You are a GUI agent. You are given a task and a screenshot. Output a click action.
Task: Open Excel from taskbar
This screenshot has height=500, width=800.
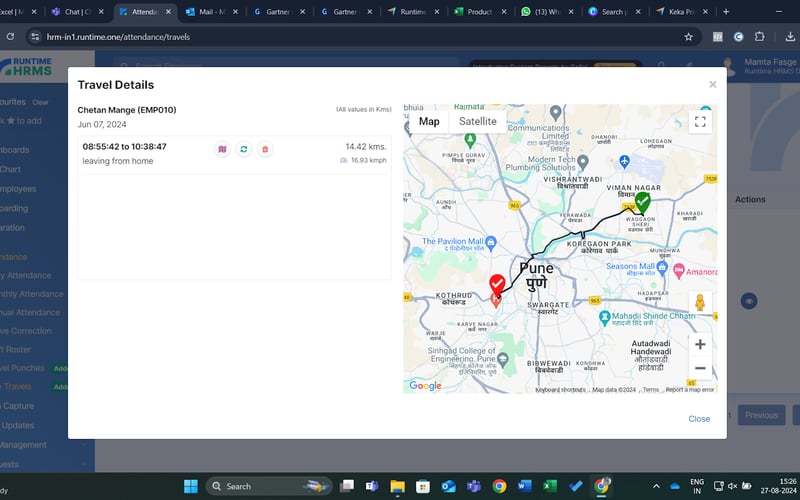(550, 486)
